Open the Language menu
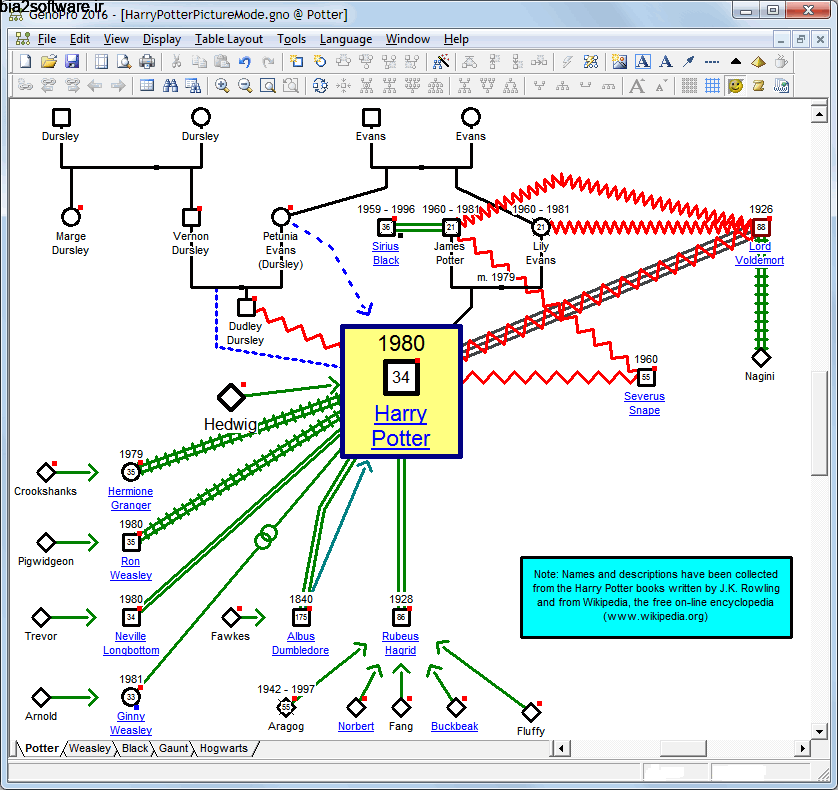Image resolution: width=838 pixels, height=790 pixels. tap(345, 39)
